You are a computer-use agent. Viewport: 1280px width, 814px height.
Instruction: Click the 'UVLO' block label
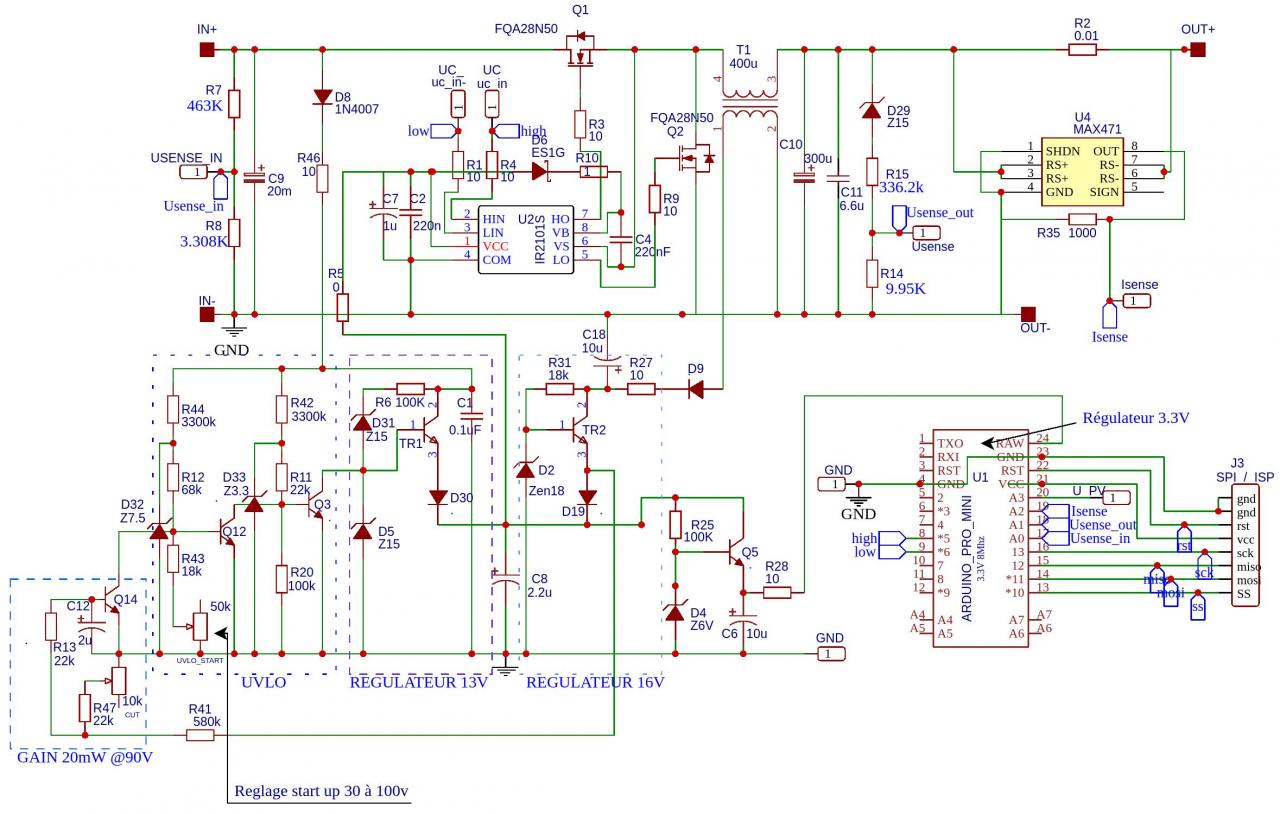263,683
